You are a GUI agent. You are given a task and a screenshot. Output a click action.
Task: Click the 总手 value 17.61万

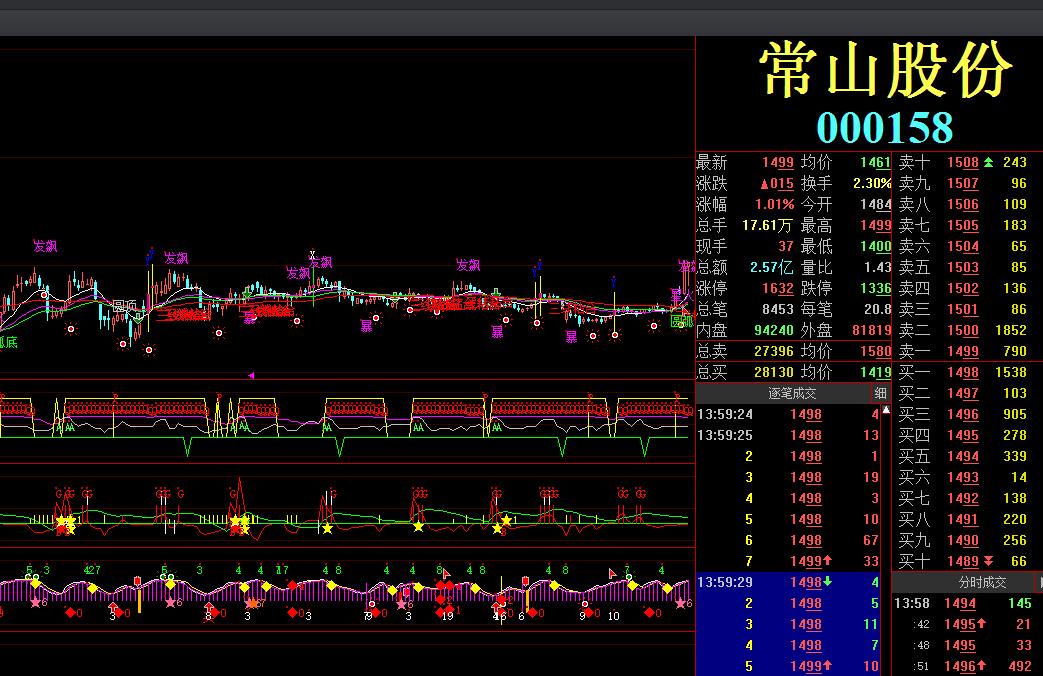(x=767, y=226)
